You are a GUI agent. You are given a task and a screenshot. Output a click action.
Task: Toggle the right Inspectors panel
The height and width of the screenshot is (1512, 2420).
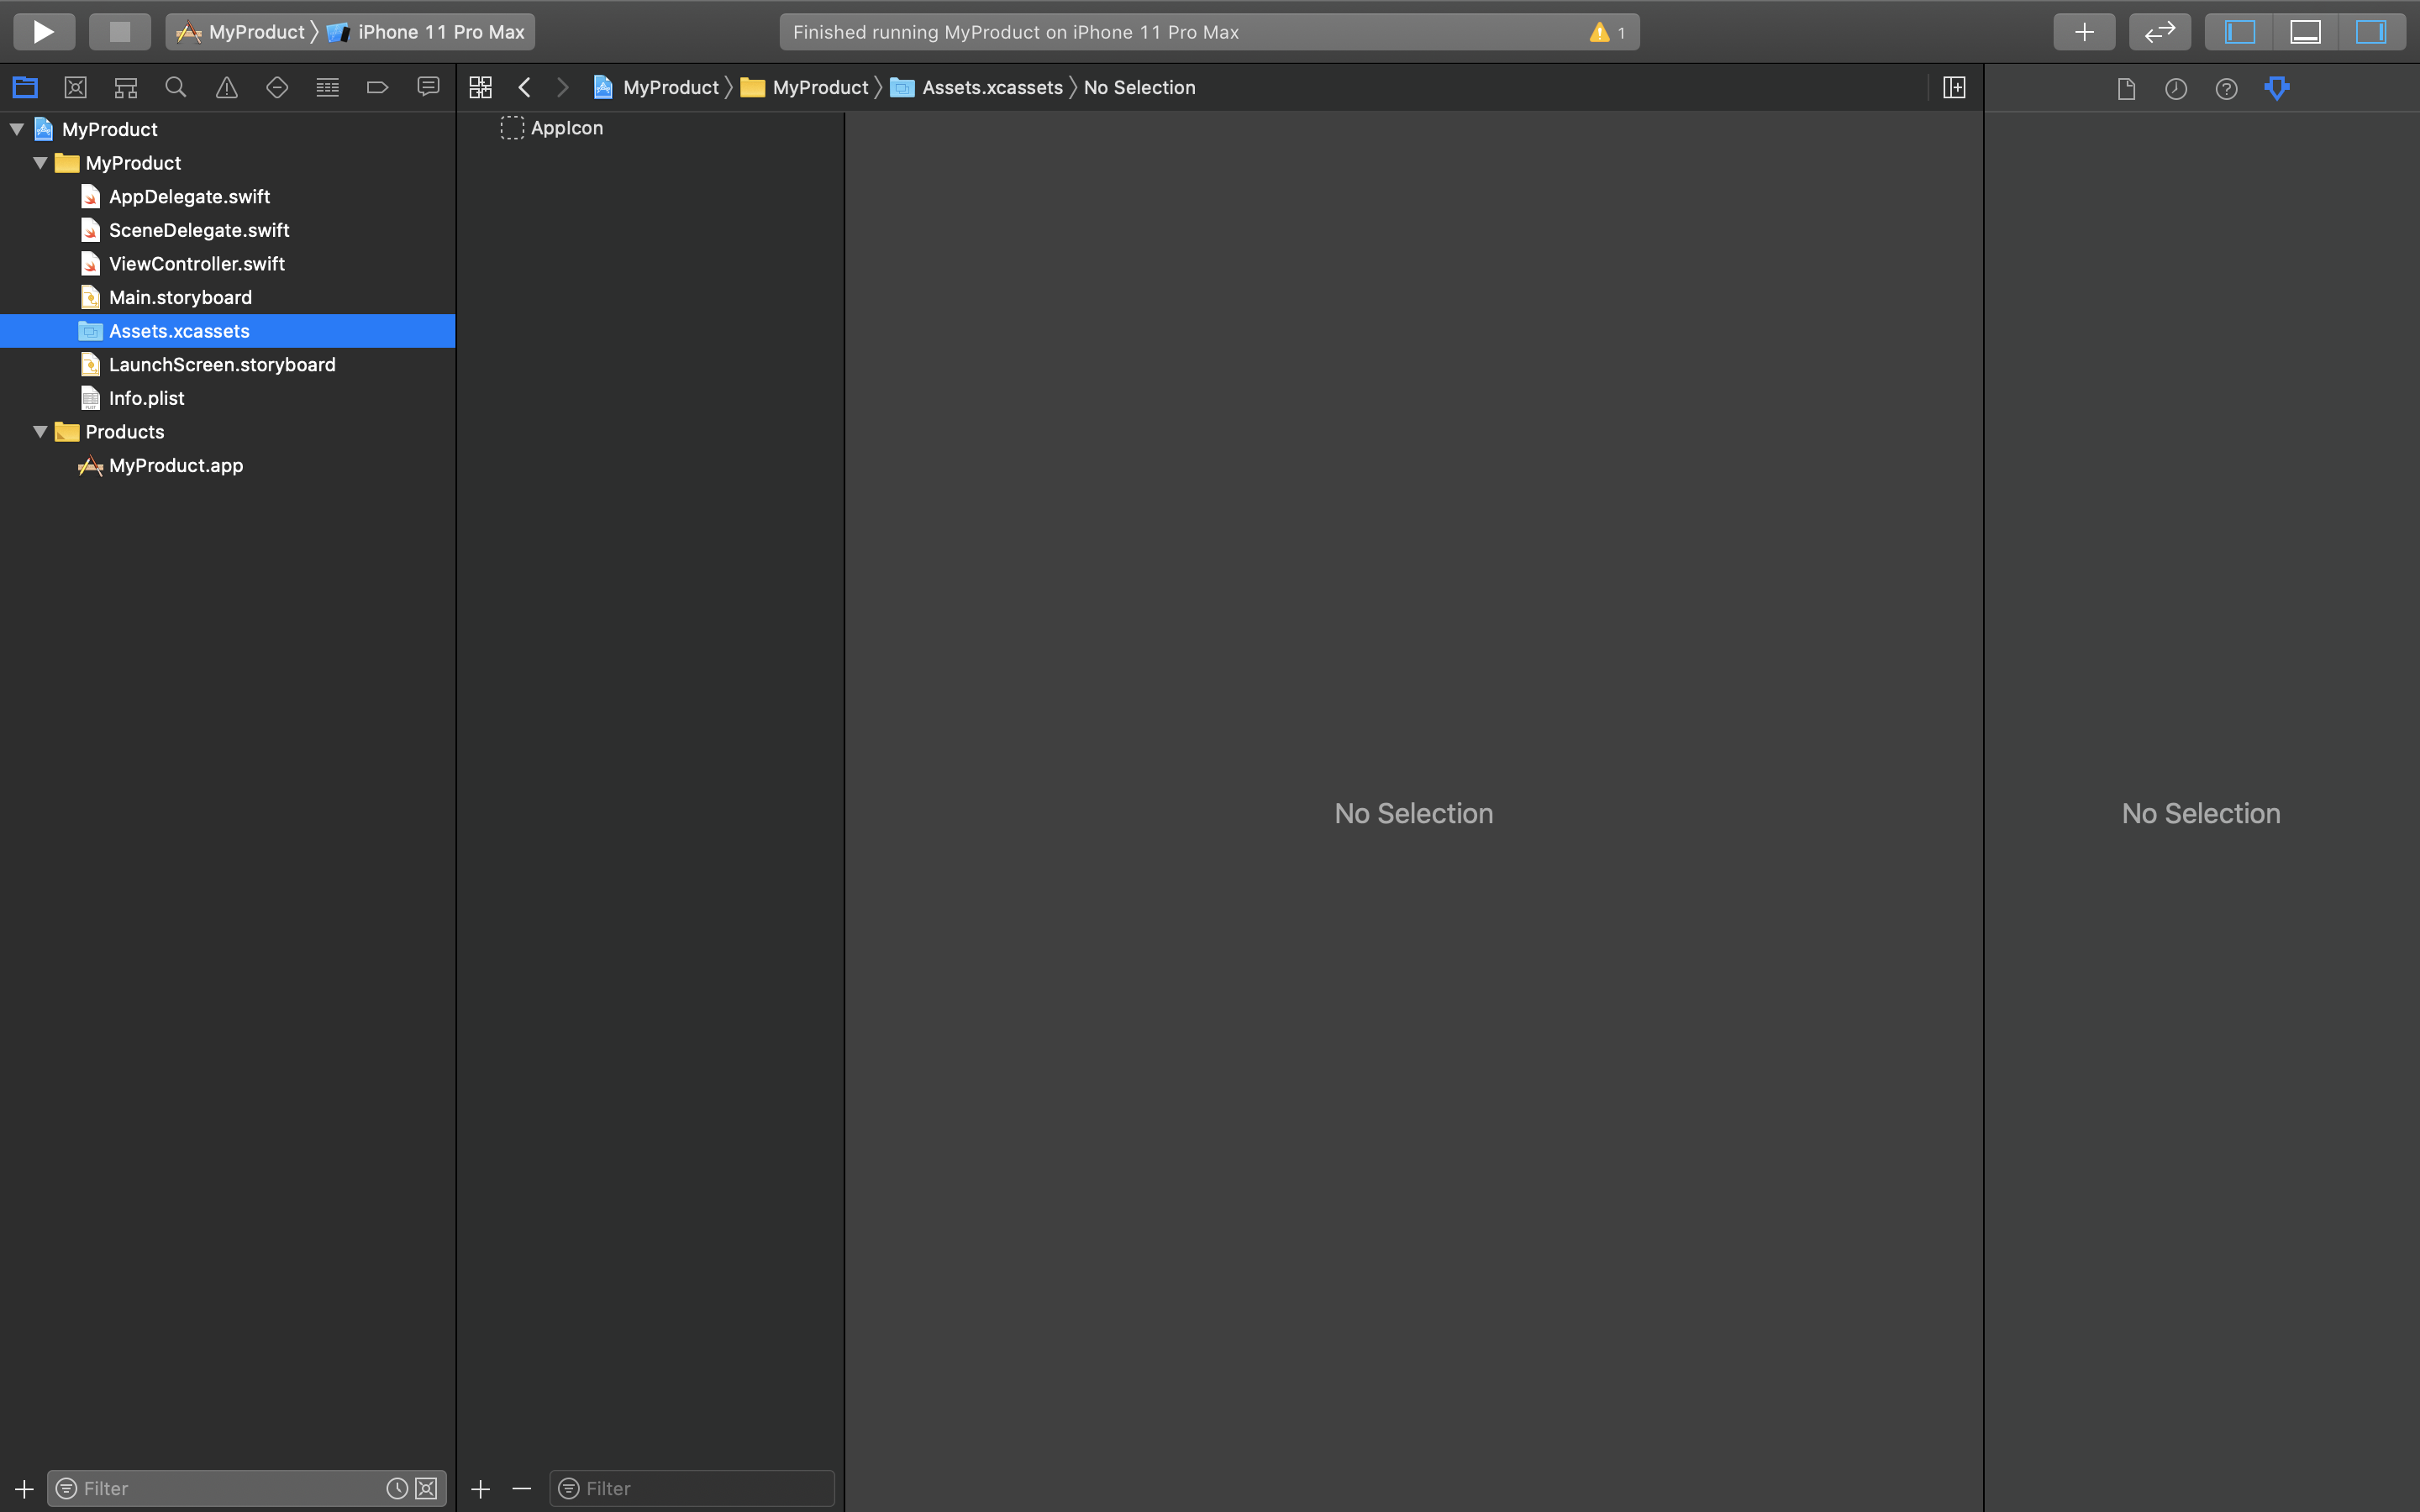pyautogui.click(x=2370, y=32)
